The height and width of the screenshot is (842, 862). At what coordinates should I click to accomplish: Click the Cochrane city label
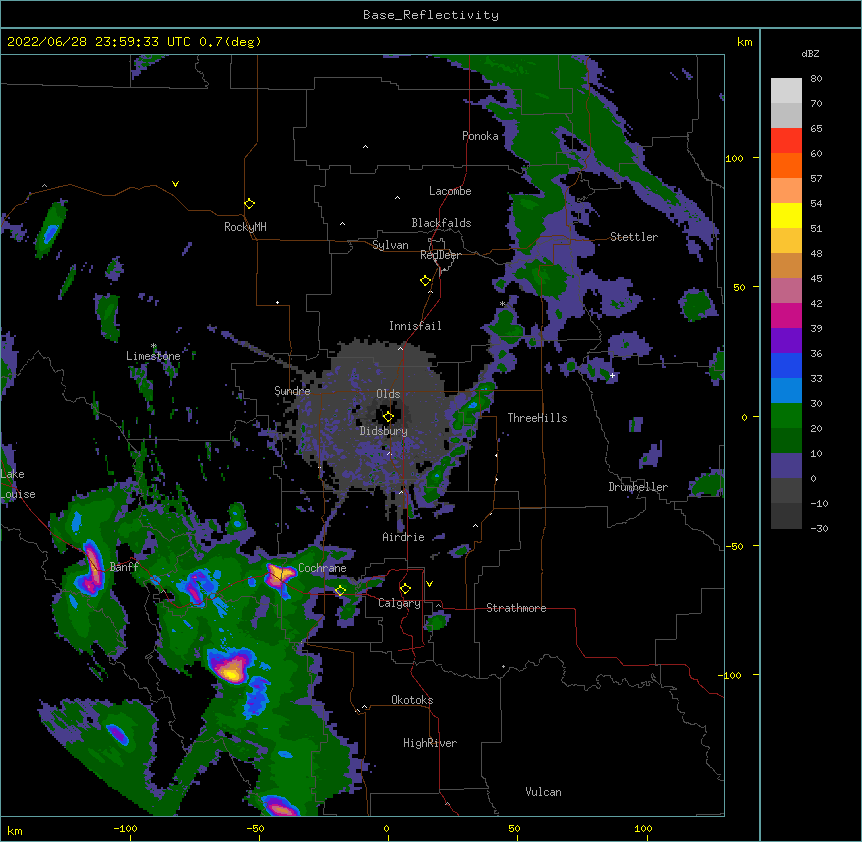[322, 568]
